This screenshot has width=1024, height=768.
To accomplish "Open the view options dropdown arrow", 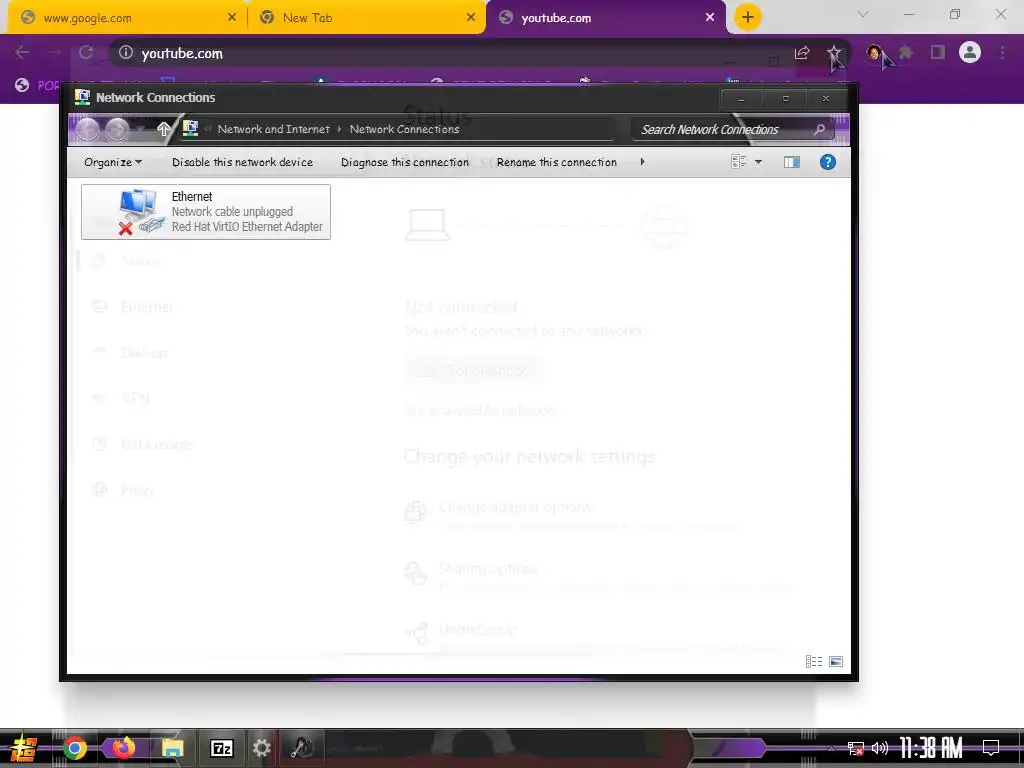I will click(x=758, y=162).
